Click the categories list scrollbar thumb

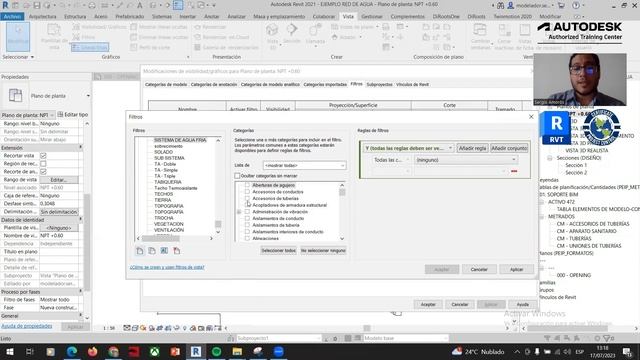(342, 192)
